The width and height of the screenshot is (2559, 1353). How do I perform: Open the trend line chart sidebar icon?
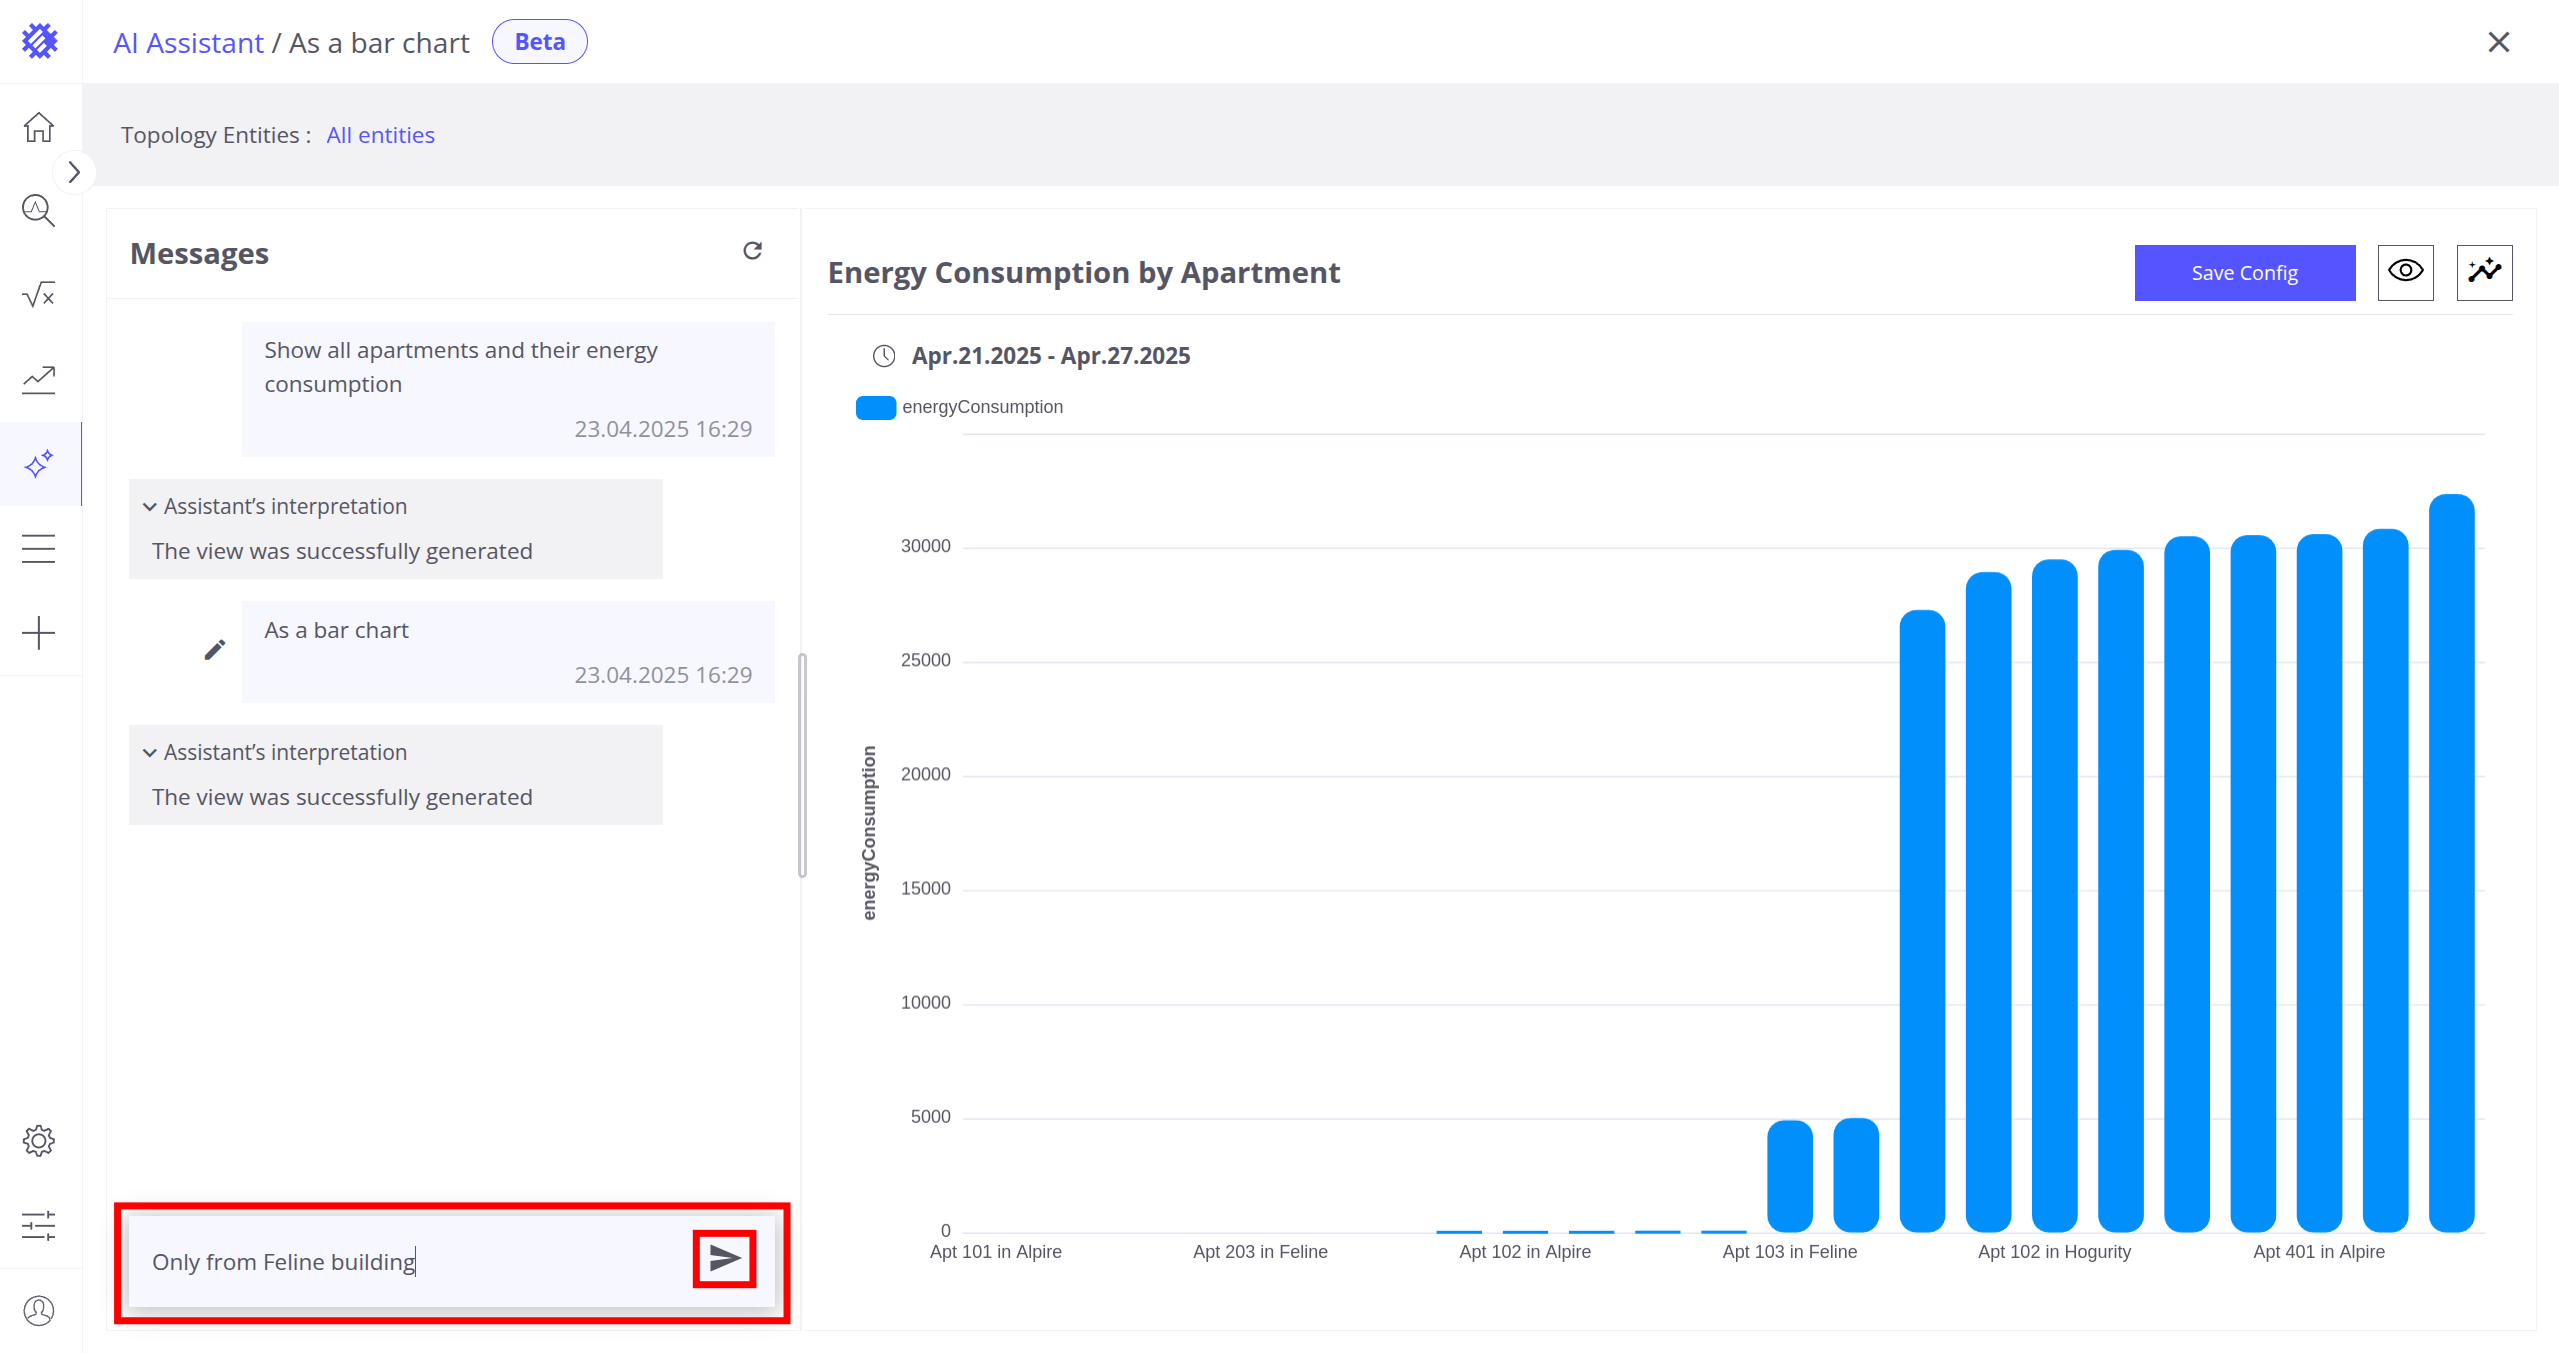pyautogui.click(x=39, y=379)
